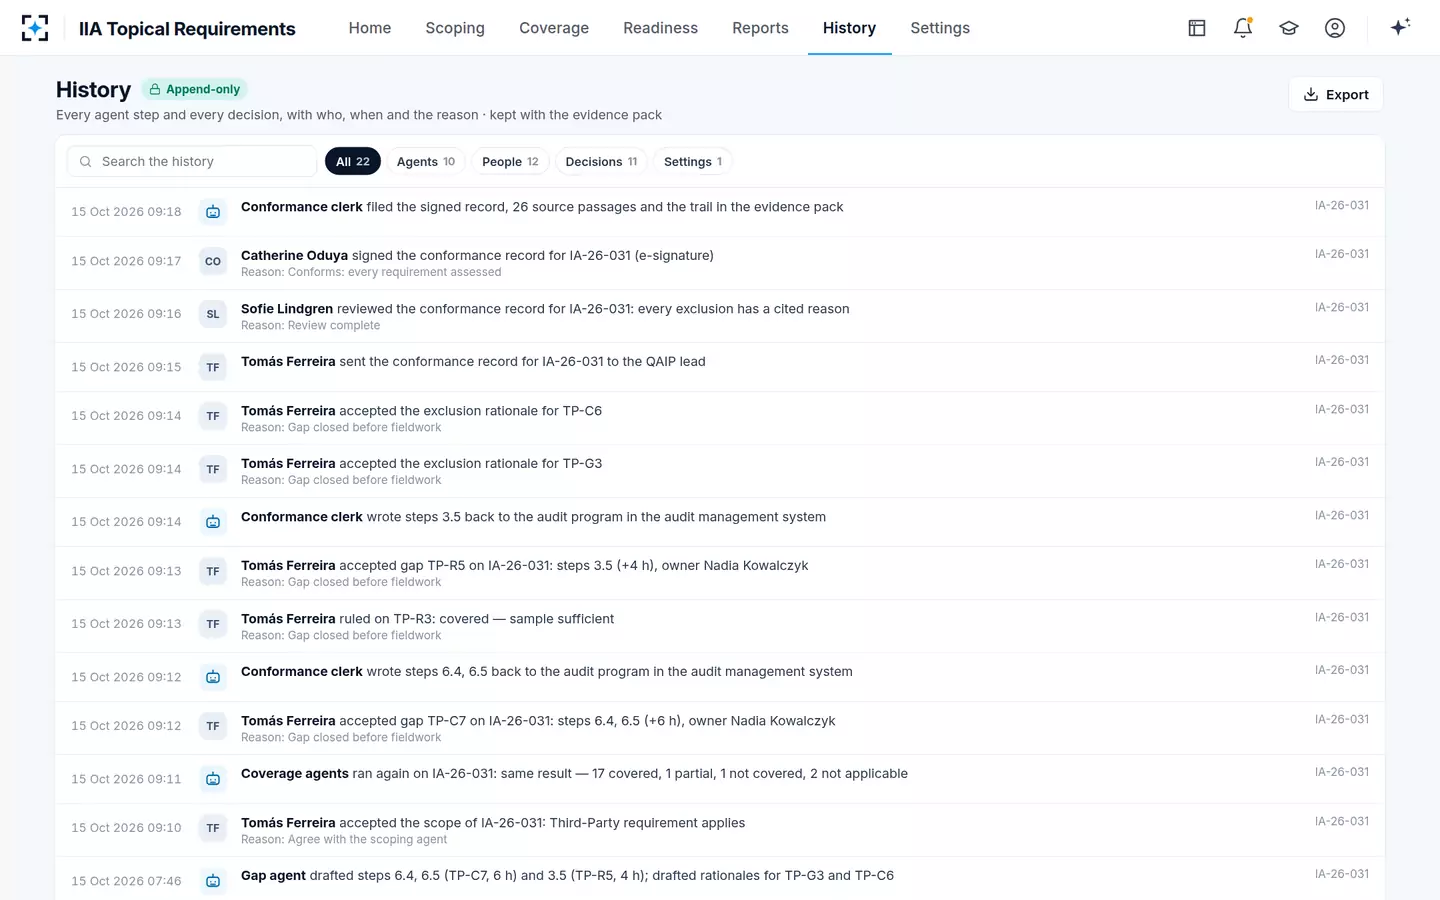
Task: Open the Readiness tab
Action: pos(660,28)
